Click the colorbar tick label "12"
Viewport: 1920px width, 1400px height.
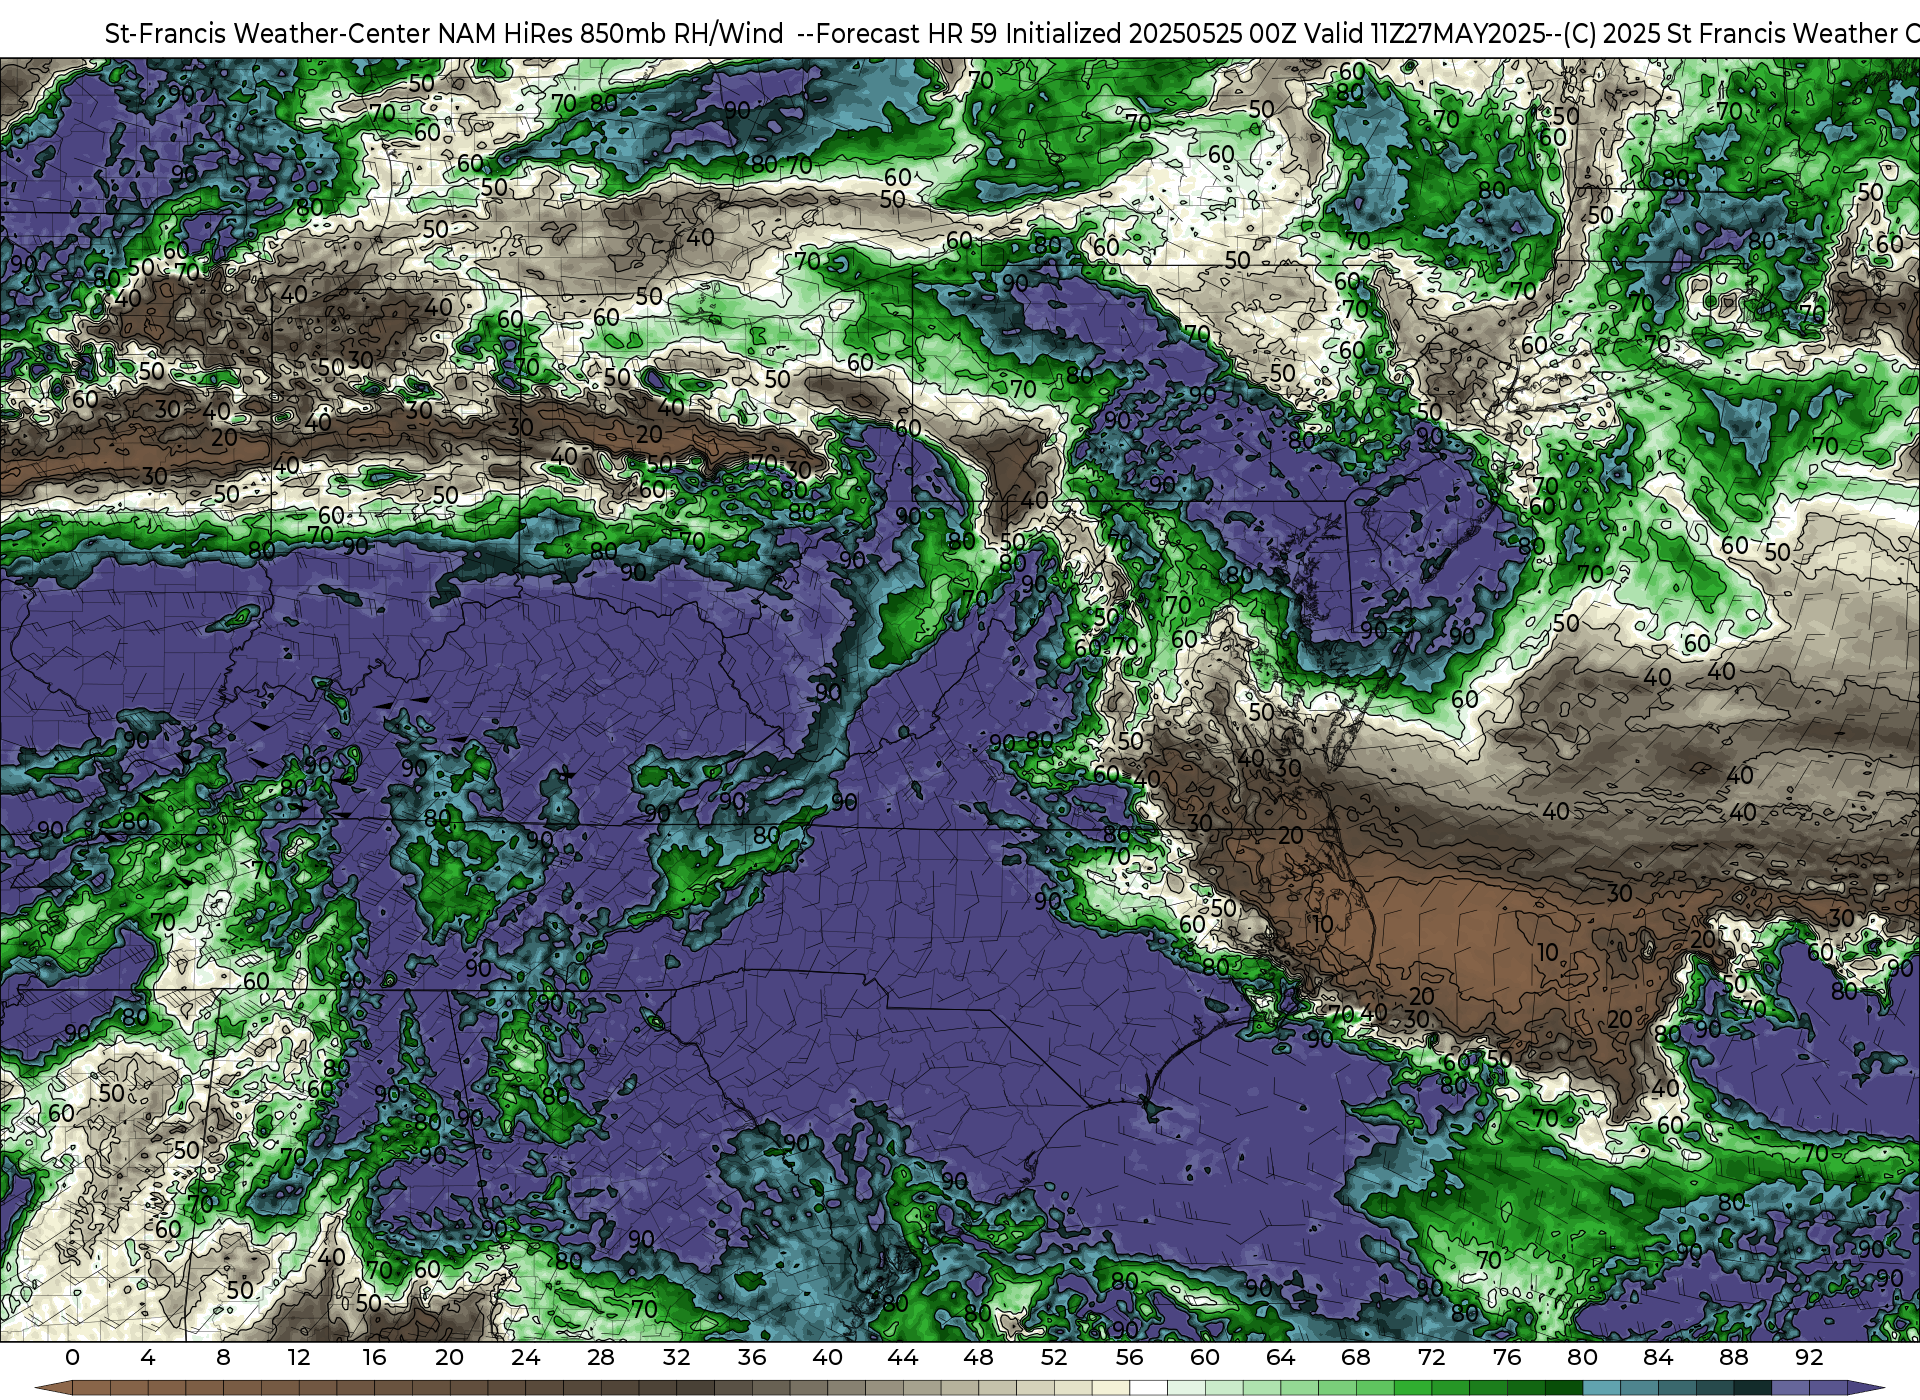click(x=299, y=1357)
